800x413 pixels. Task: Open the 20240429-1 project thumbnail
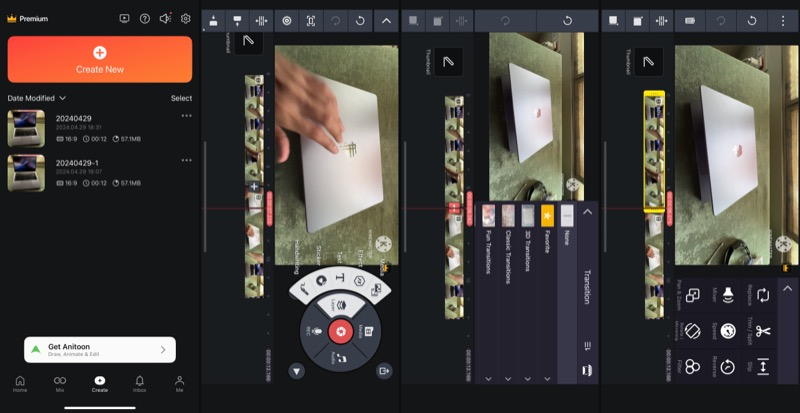tap(26, 172)
